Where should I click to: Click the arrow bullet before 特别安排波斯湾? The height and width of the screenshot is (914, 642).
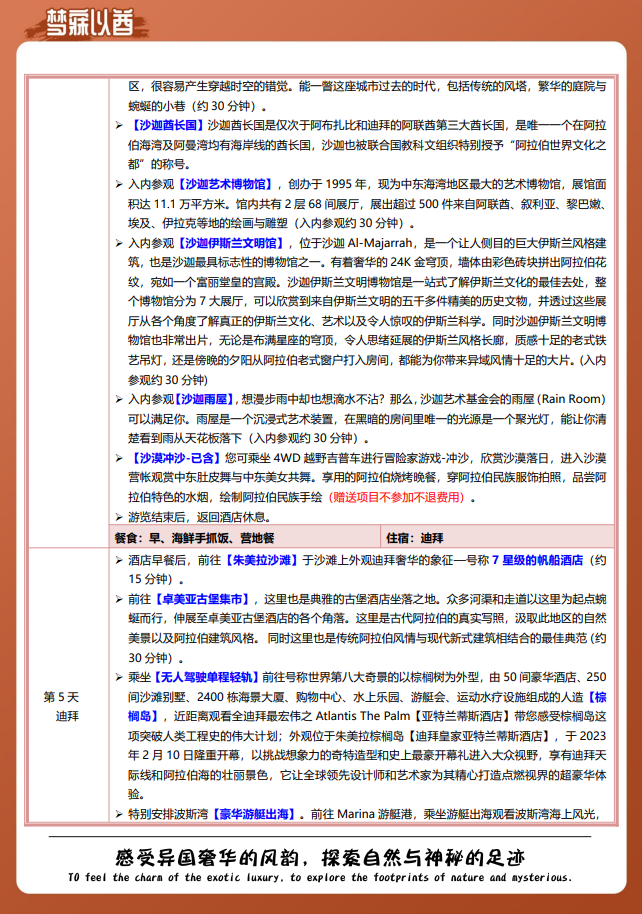coord(119,814)
